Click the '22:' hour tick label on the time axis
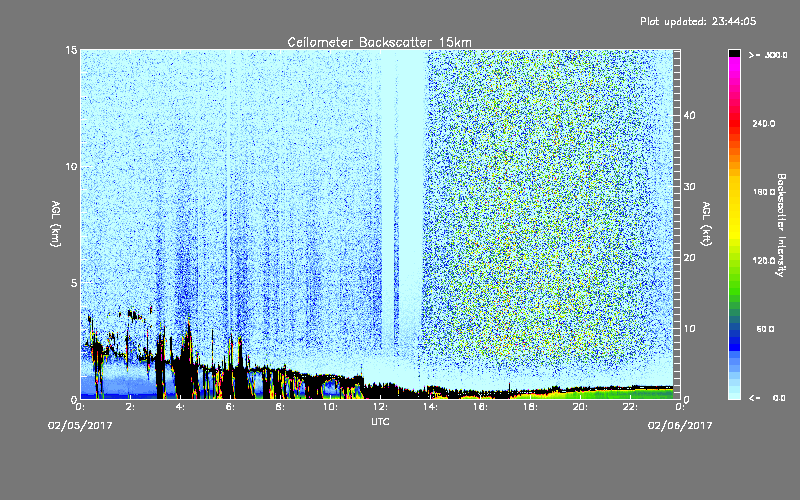The width and height of the screenshot is (800, 500). click(630, 407)
